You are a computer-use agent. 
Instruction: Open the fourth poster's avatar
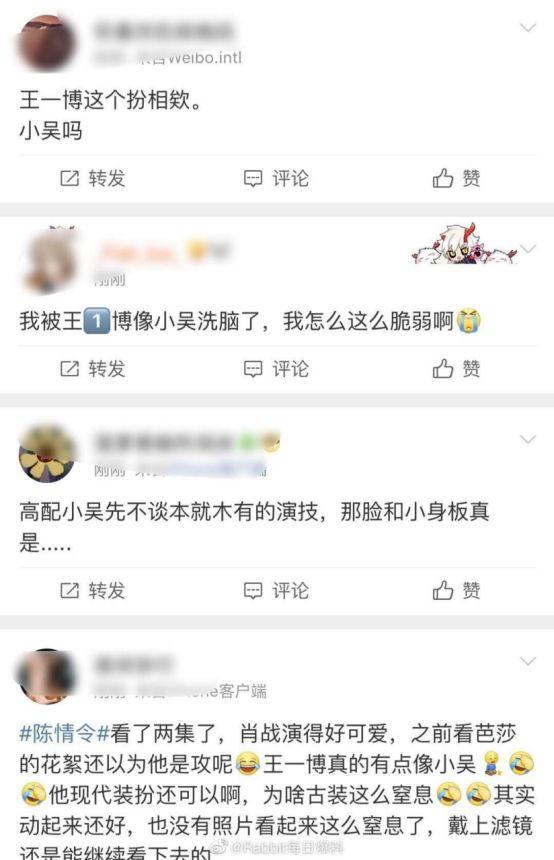click(47, 676)
